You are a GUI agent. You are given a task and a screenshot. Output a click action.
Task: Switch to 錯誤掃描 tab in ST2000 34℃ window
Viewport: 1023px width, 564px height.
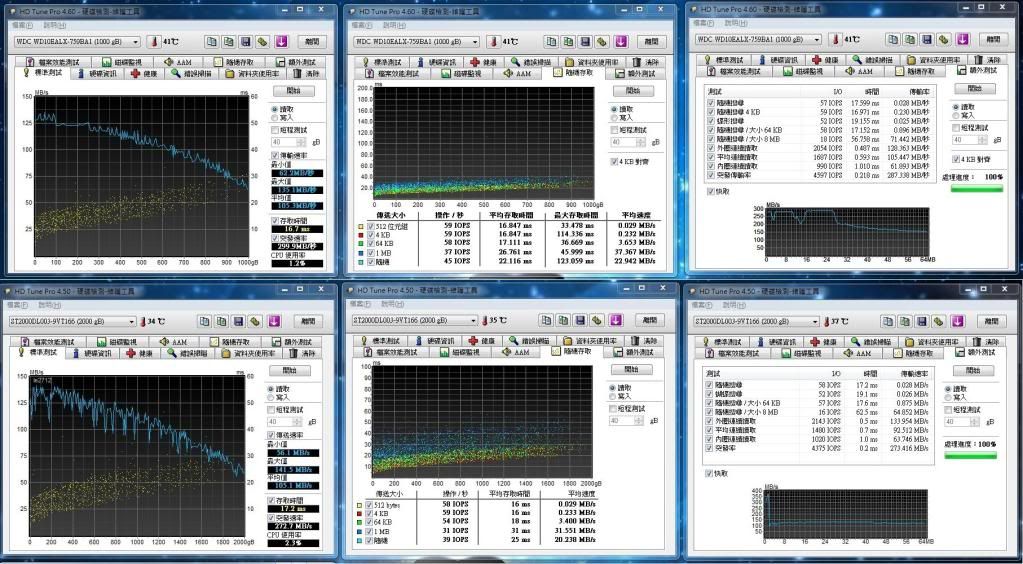187,353
